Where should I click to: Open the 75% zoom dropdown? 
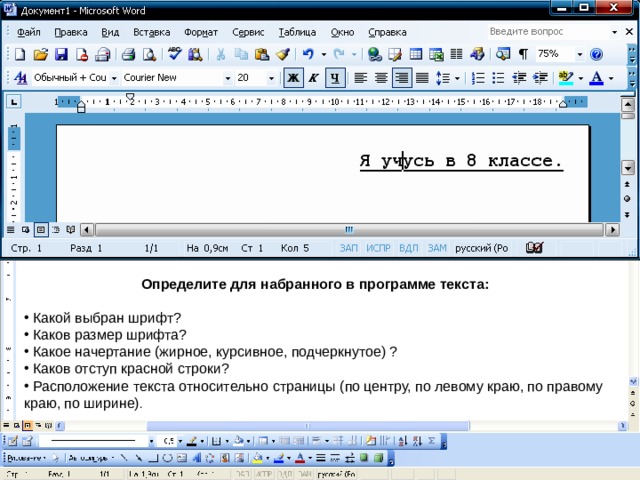click(580, 54)
